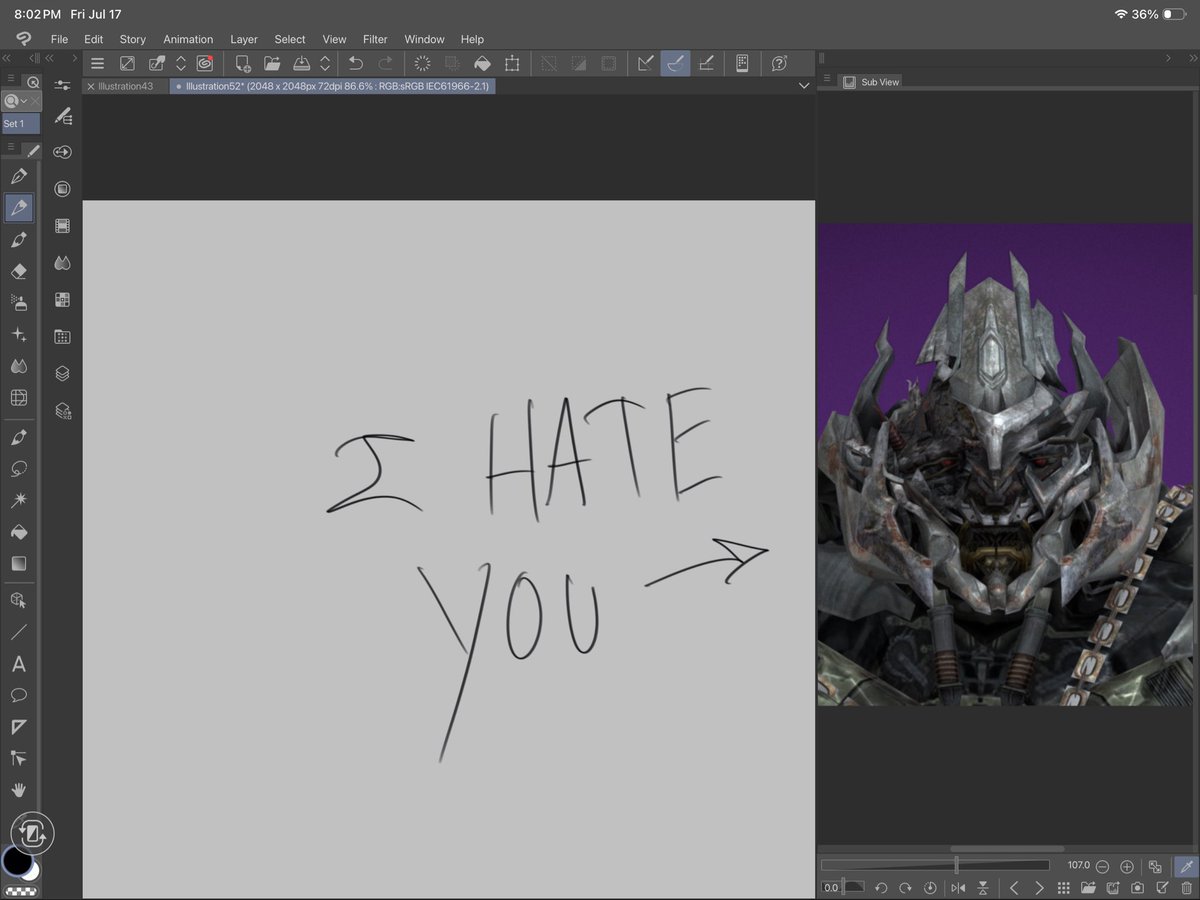The width and height of the screenshot is (1200, 900).
Task: Open the Select menu
Action: [x=290, y=39]
